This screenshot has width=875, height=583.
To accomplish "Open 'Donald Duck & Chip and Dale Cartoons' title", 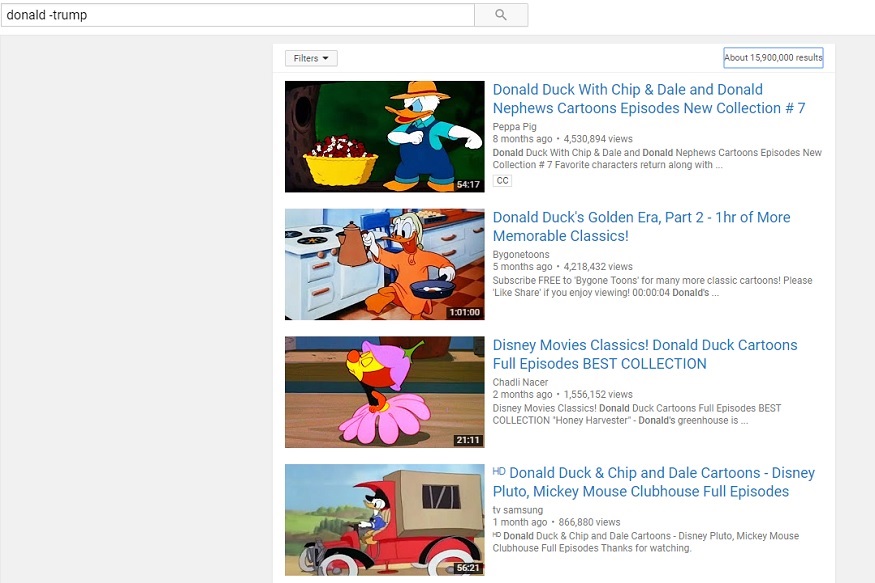I will (x=653, y=482).
